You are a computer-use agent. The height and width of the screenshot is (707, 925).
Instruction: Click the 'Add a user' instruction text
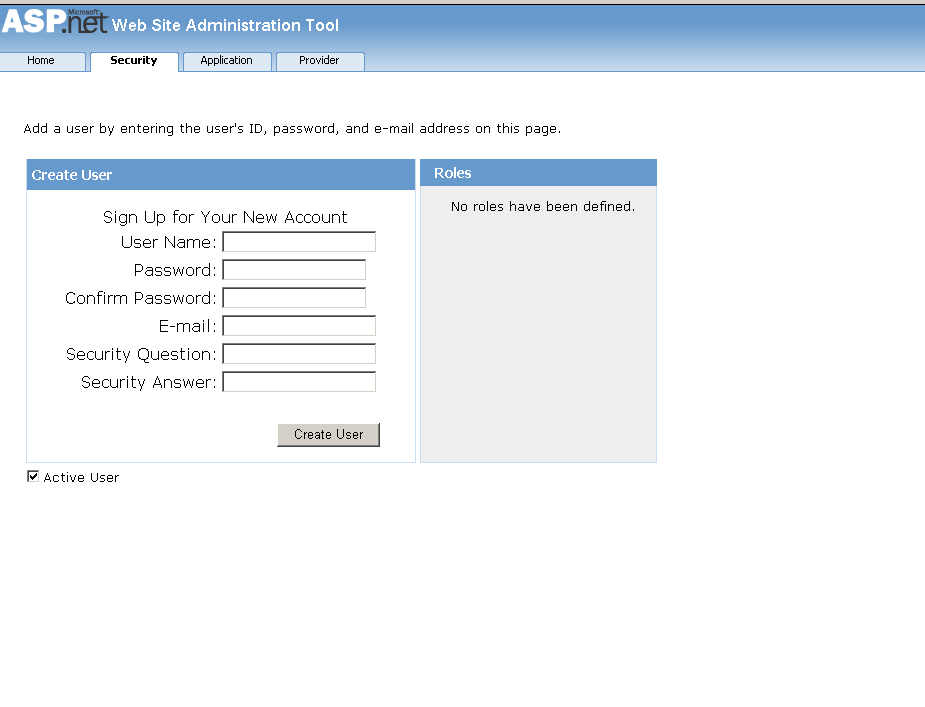click(x=292, y=129)
